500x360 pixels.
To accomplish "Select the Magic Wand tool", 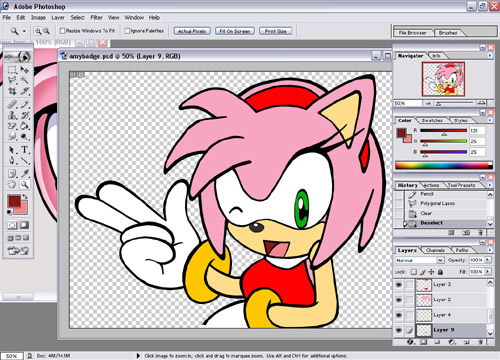I will (x=24, y=80).
